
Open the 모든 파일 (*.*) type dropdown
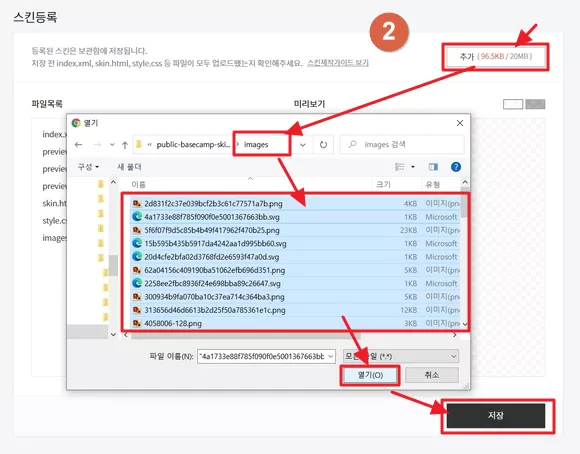pyautogui.click(x=401, y=356)
